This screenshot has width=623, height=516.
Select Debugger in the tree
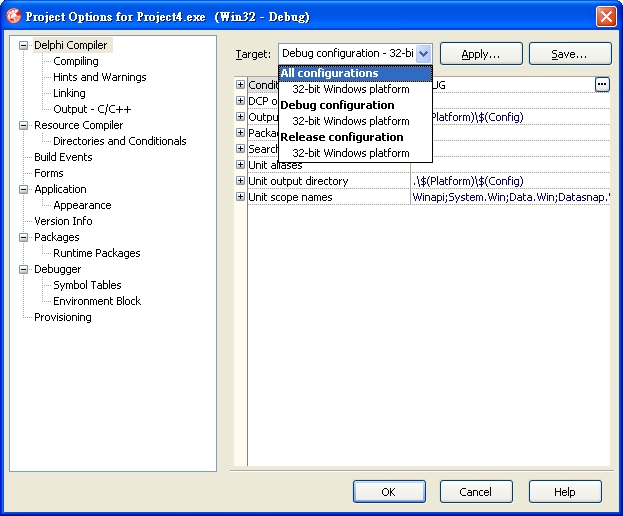(x=58, y=269)
